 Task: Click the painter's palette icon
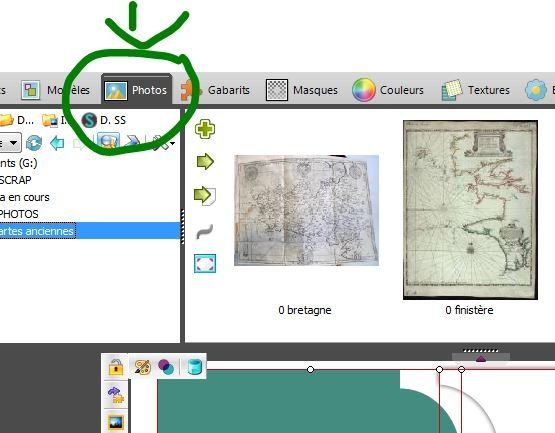(142, 367)
